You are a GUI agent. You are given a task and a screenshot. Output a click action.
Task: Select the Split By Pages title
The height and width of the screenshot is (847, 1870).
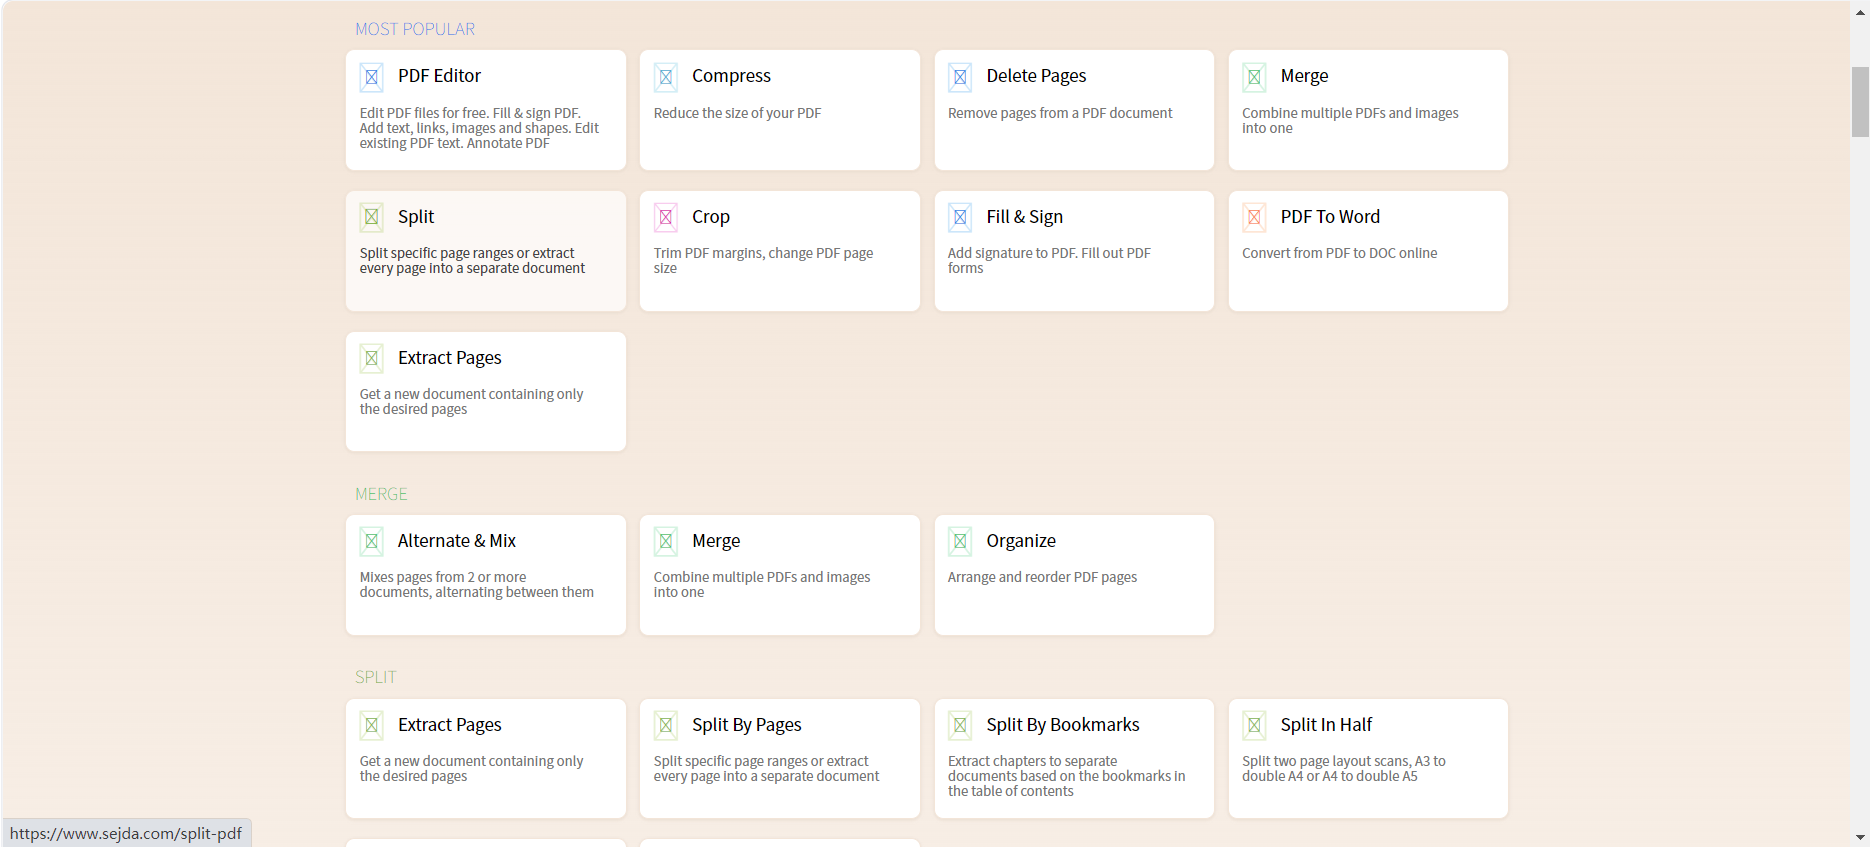tap(746, 725)
